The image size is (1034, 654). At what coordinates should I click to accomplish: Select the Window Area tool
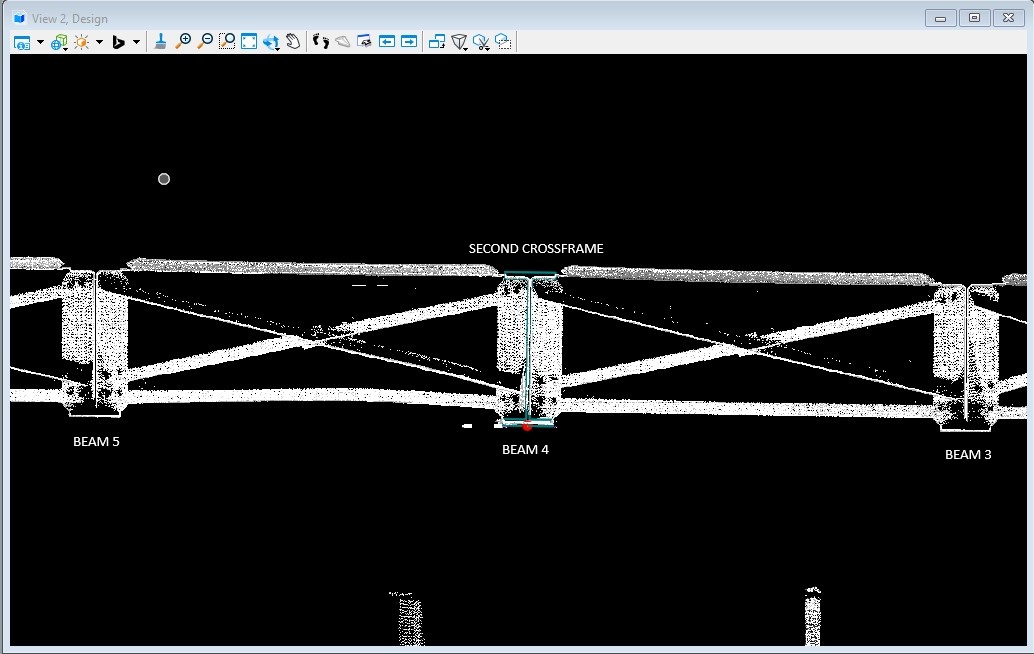(227, 41)
